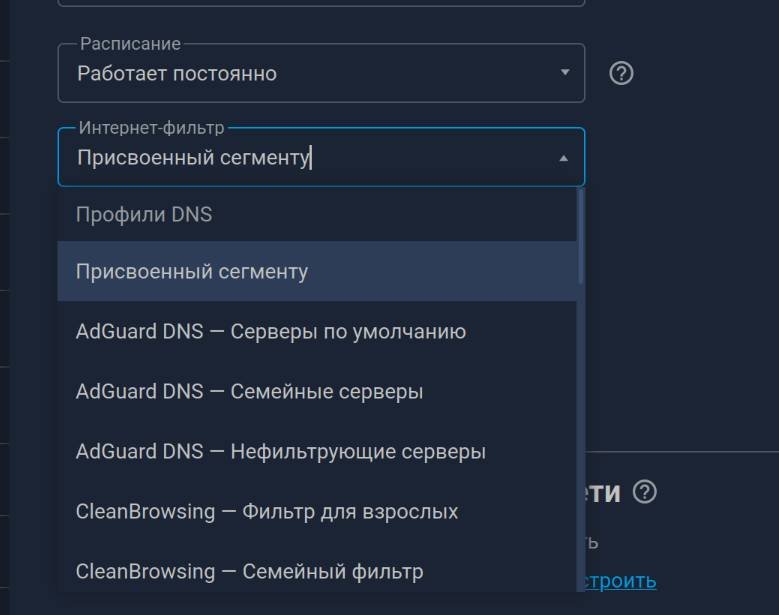The height and width of the screenshot is (615, 779).
Task: Select CleanBrowsing — Семейный фильтр
Action: coord(317,571)
